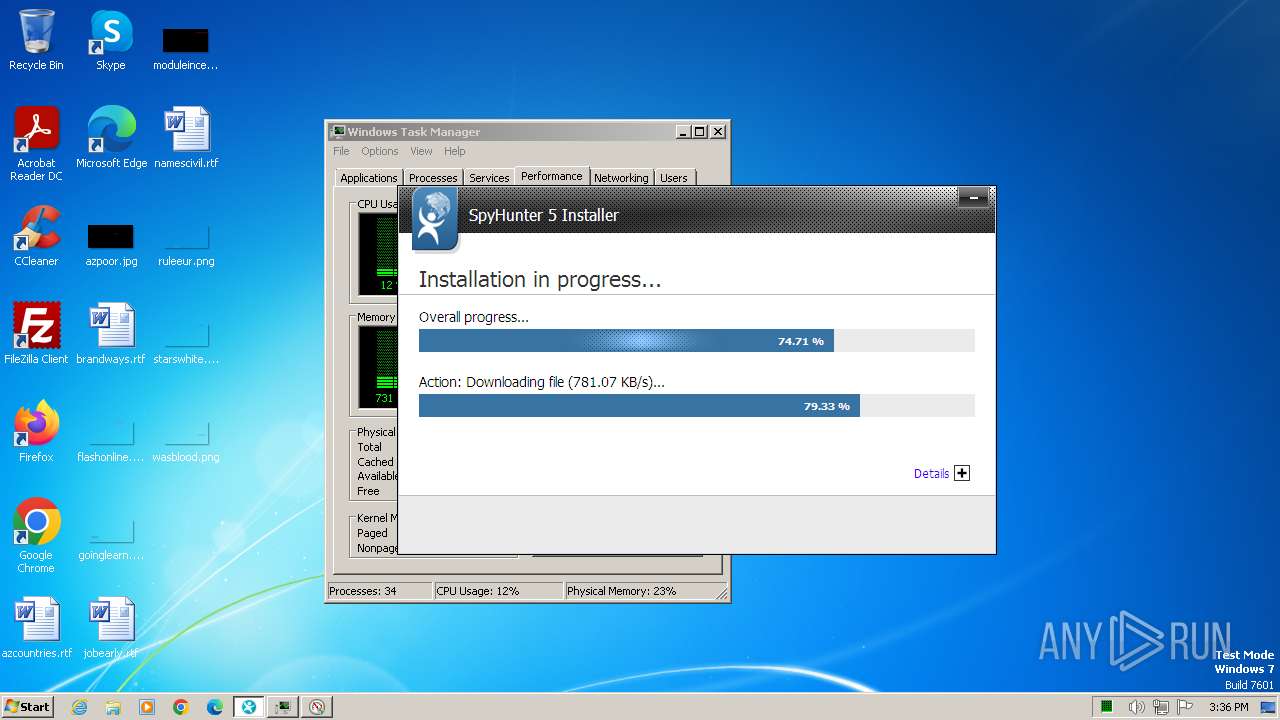Open Task Manager Options menu

tap(380, 151)
